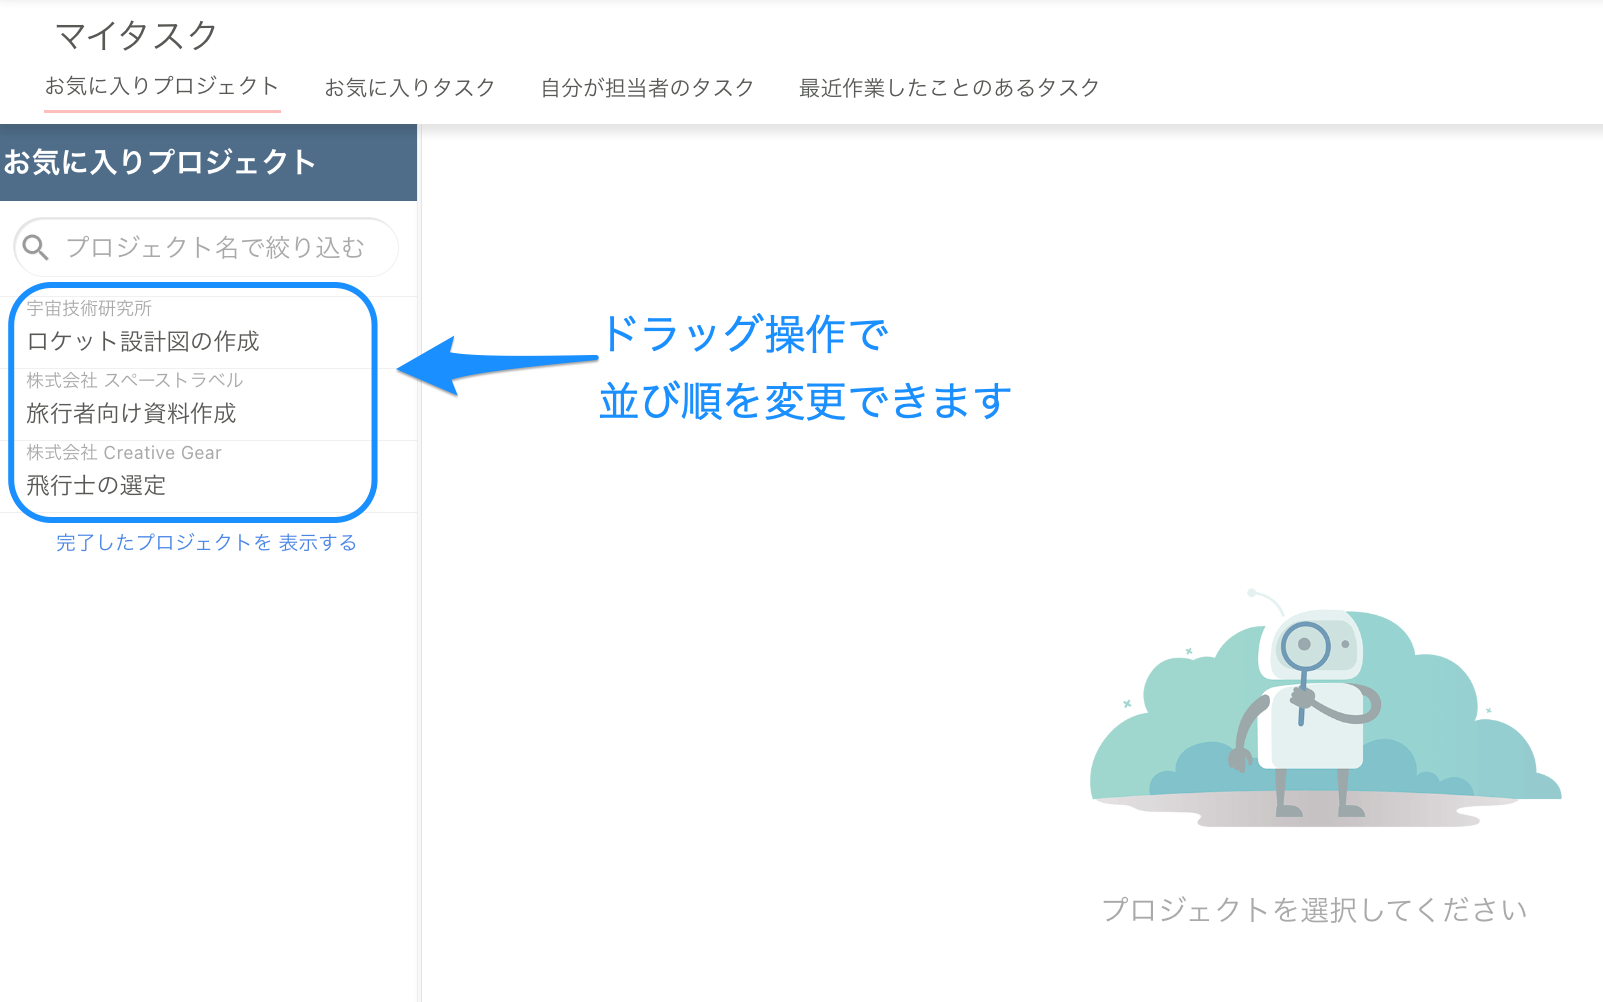The image size is (1603, 1002).
Task: Click the search magnifier icon
Action: (x=36, y=247)
